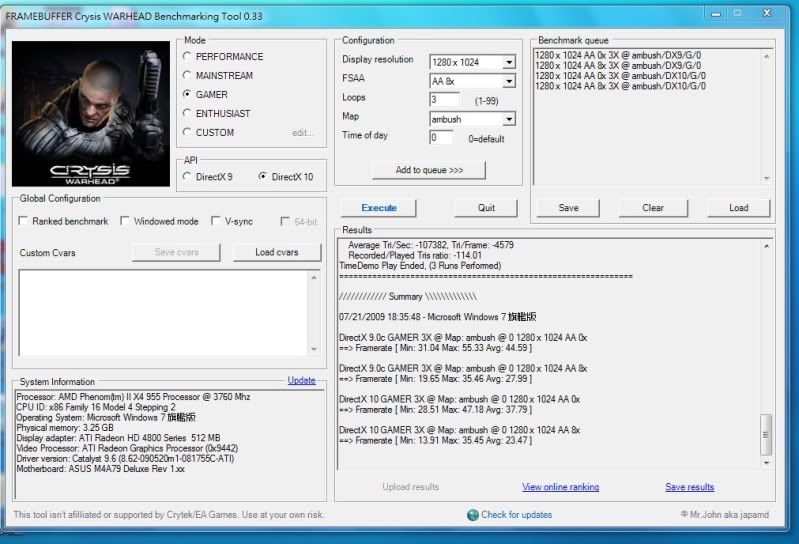Screen dimensions: 799x544
Task: Click result line Avg: 37.79
Action: 436,410
